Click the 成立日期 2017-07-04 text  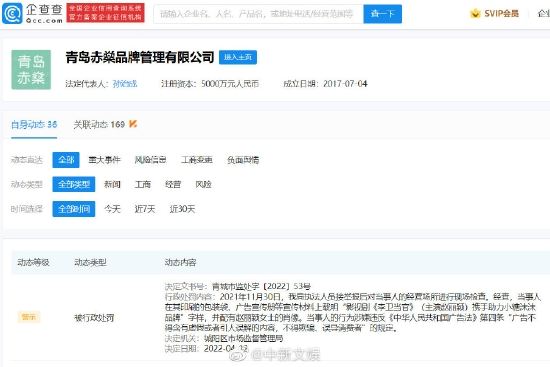[x=325, y=84]
